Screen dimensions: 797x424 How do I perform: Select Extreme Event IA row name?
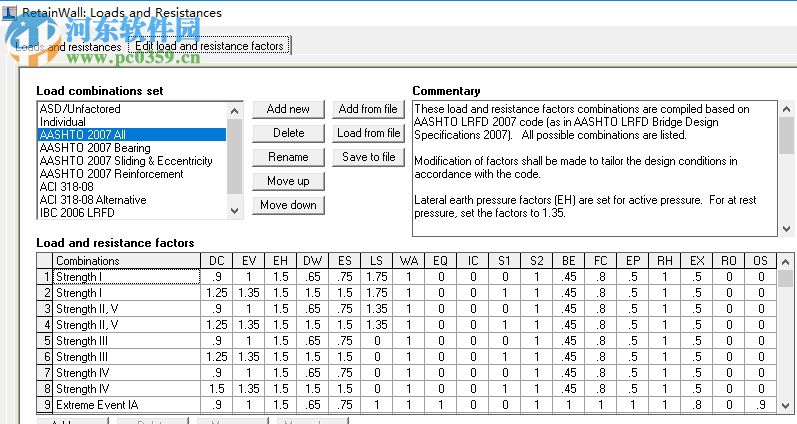[127, 405]
